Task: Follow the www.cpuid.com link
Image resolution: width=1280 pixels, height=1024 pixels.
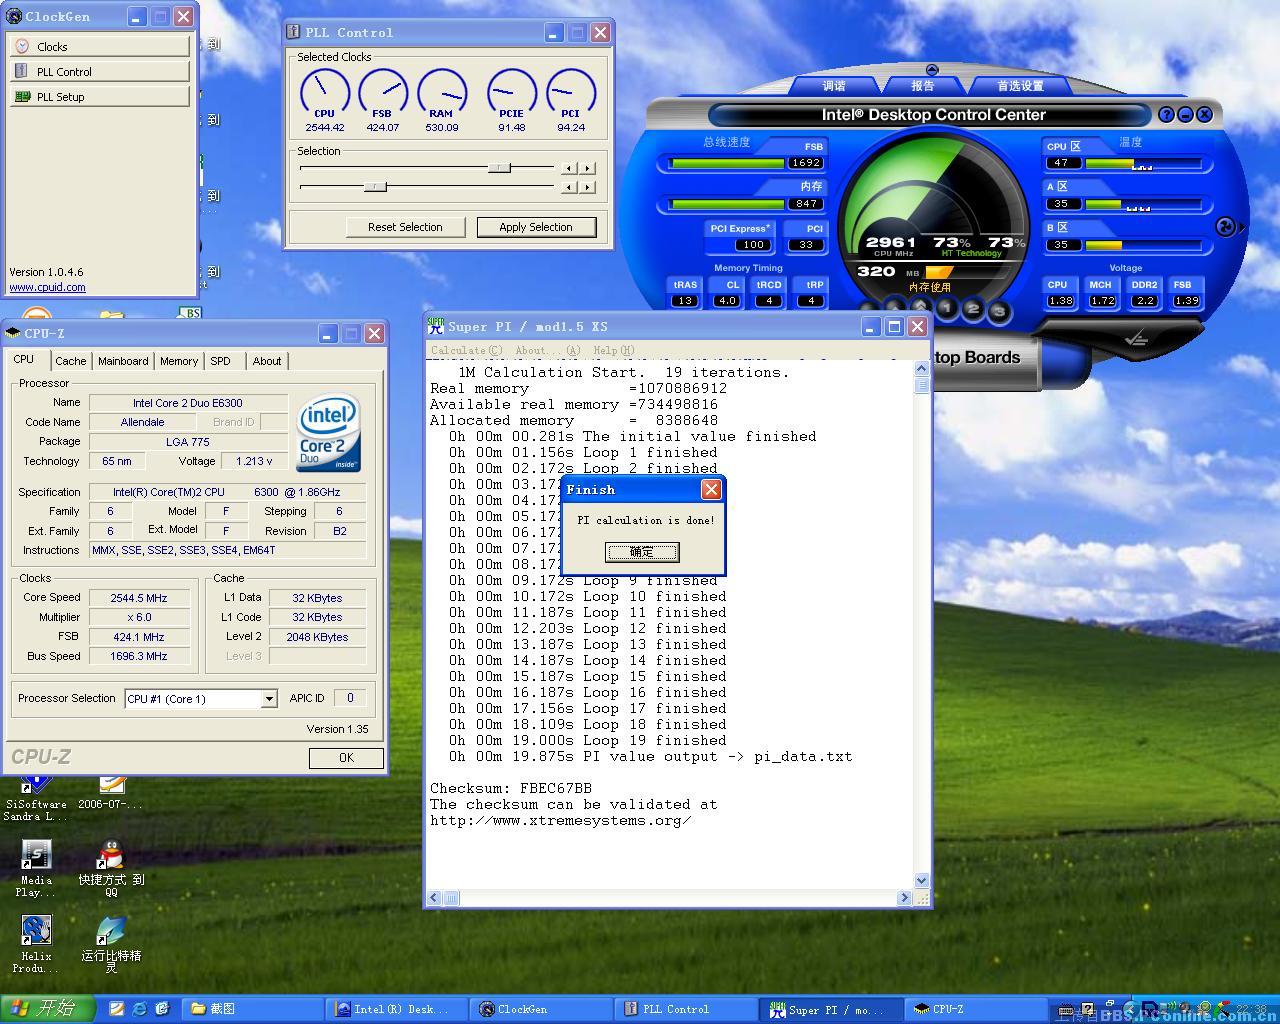Action: pos(47,287)
